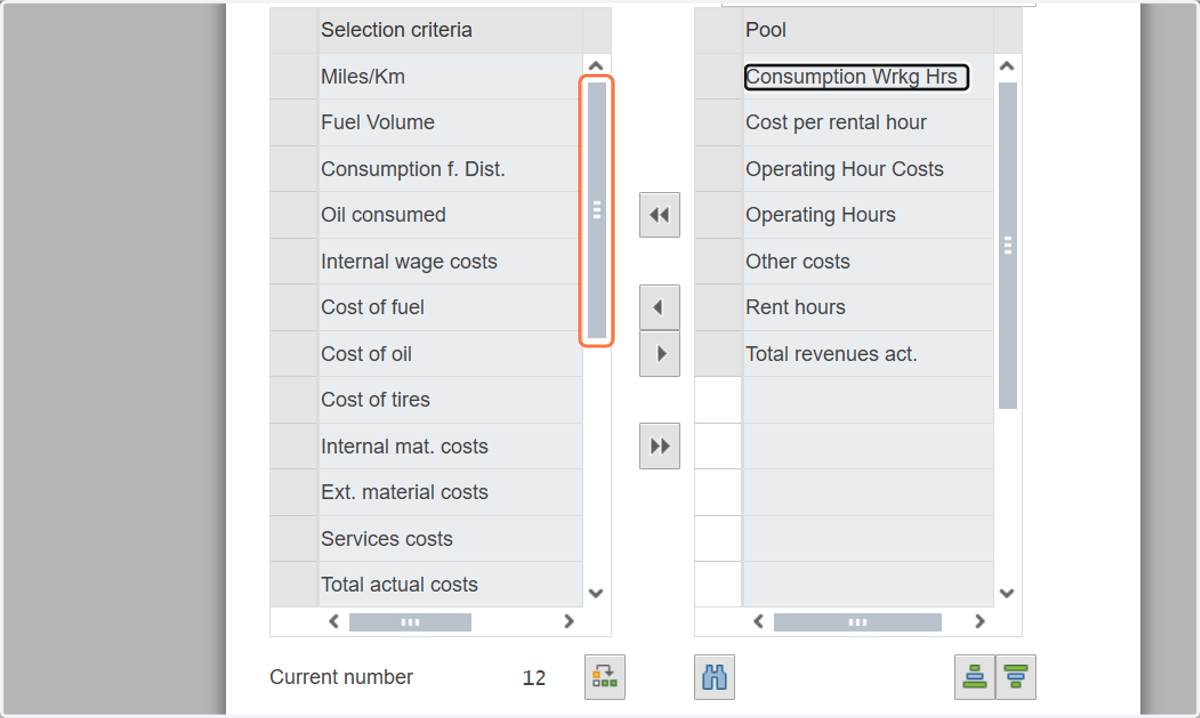Click scroll-left arrow under Selection criteria list
This screenshot has height=718, width=1200.
click(334, 621)
